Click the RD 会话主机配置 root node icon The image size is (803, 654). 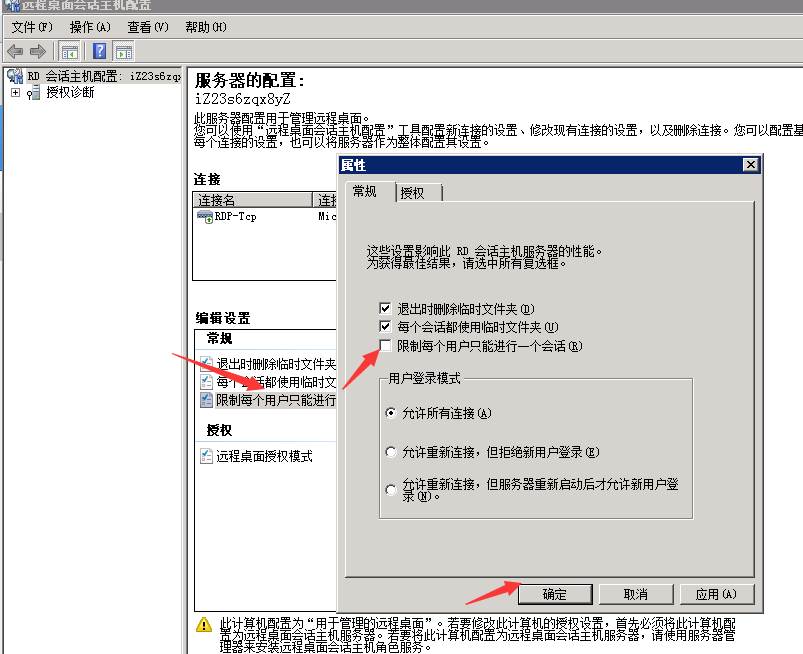click(x=14, y=76)
